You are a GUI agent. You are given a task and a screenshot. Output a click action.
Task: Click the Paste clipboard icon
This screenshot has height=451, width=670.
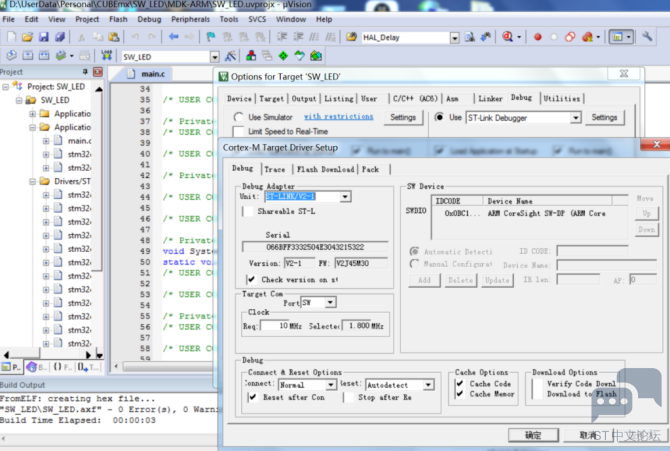(x=114, y=37)
